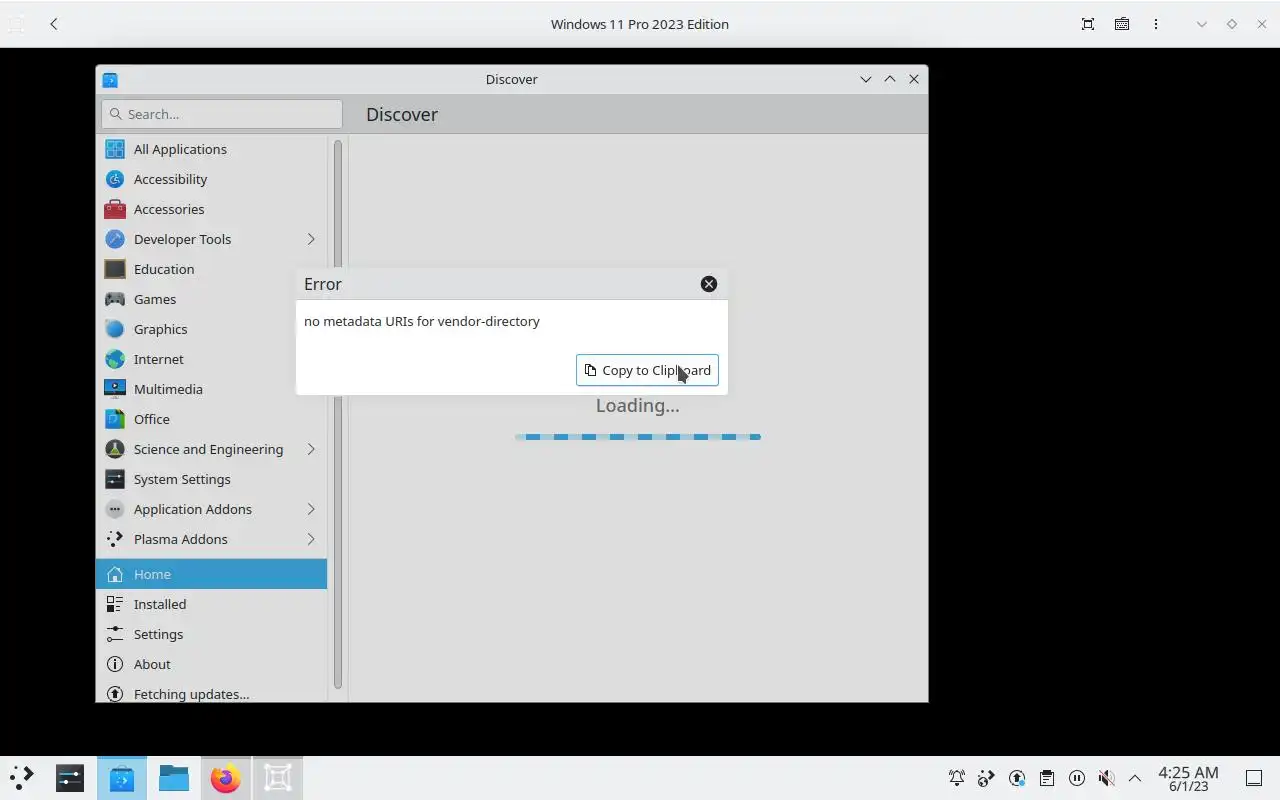Go to the Home page
Viewport: 1280px width, 800px height.
tap(211, 574)
